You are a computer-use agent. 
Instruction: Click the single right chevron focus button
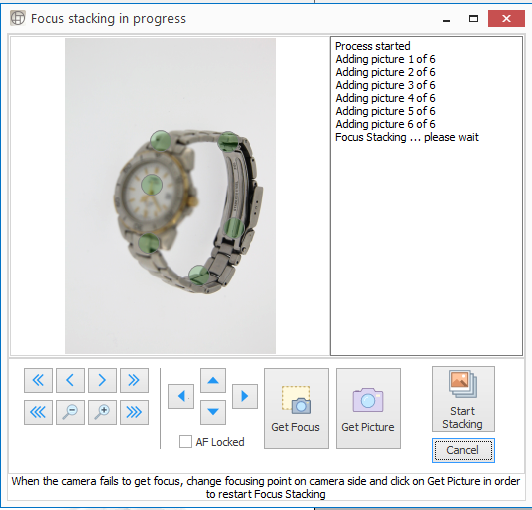(x=102, y=380)
